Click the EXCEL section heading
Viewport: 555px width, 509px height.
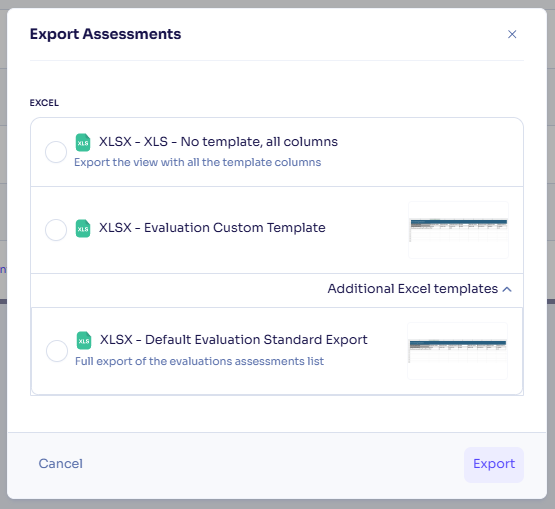point(44,103)
